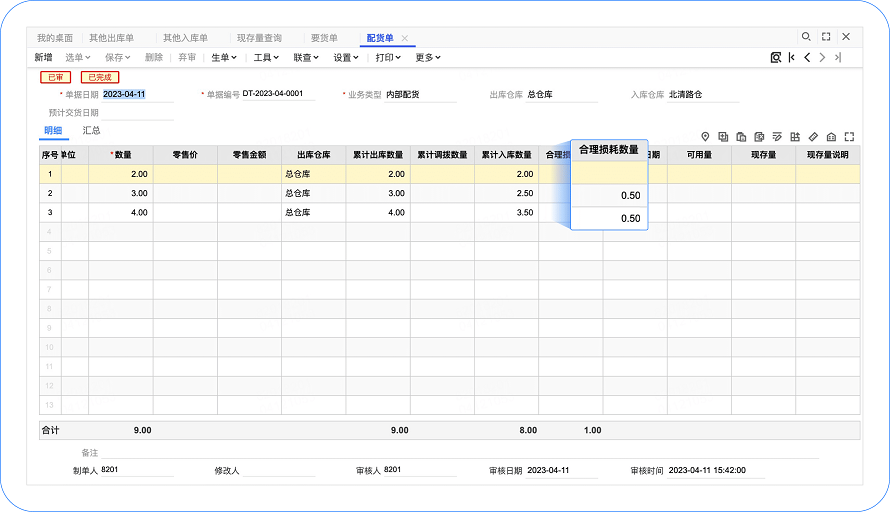Open the document lookup icon beside navigation arrows
890x512 pixels.
coord(776,58)
